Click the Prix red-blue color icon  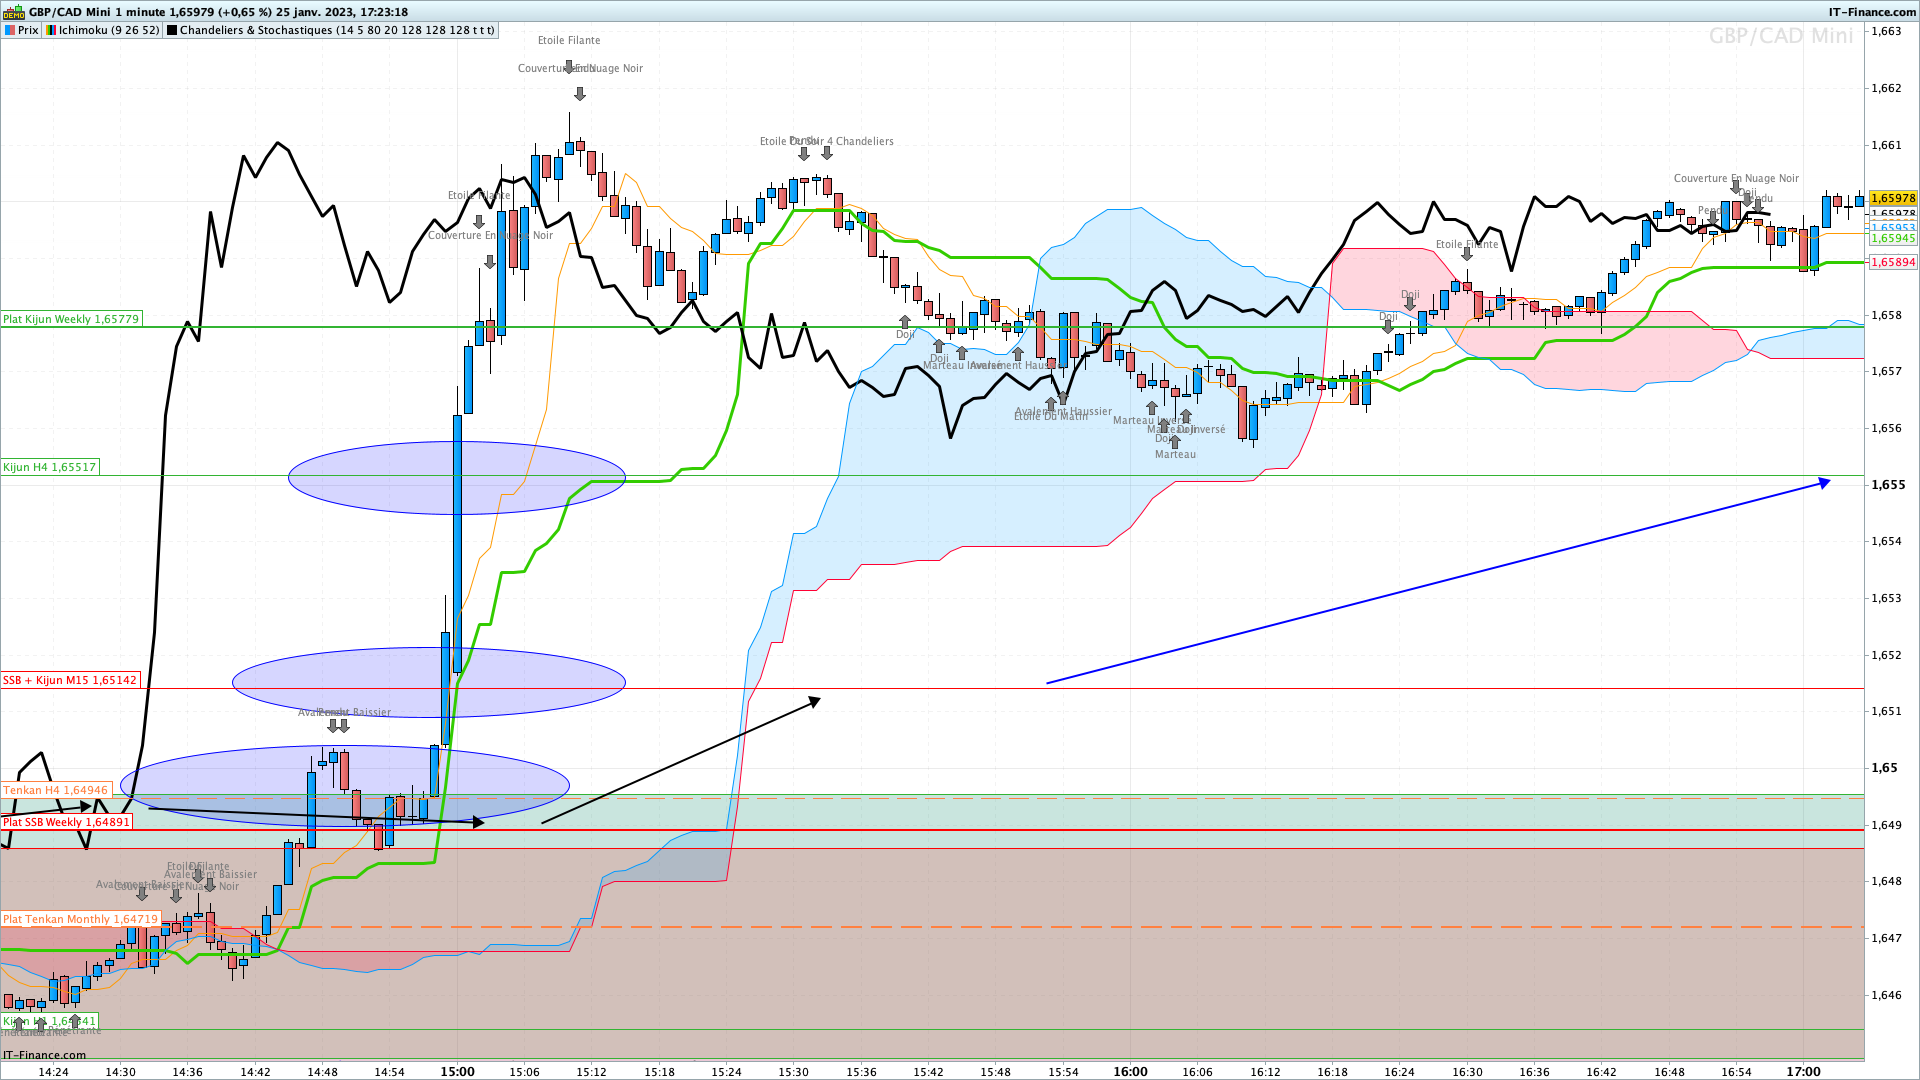pyautogui.click(x=10, y=30)
